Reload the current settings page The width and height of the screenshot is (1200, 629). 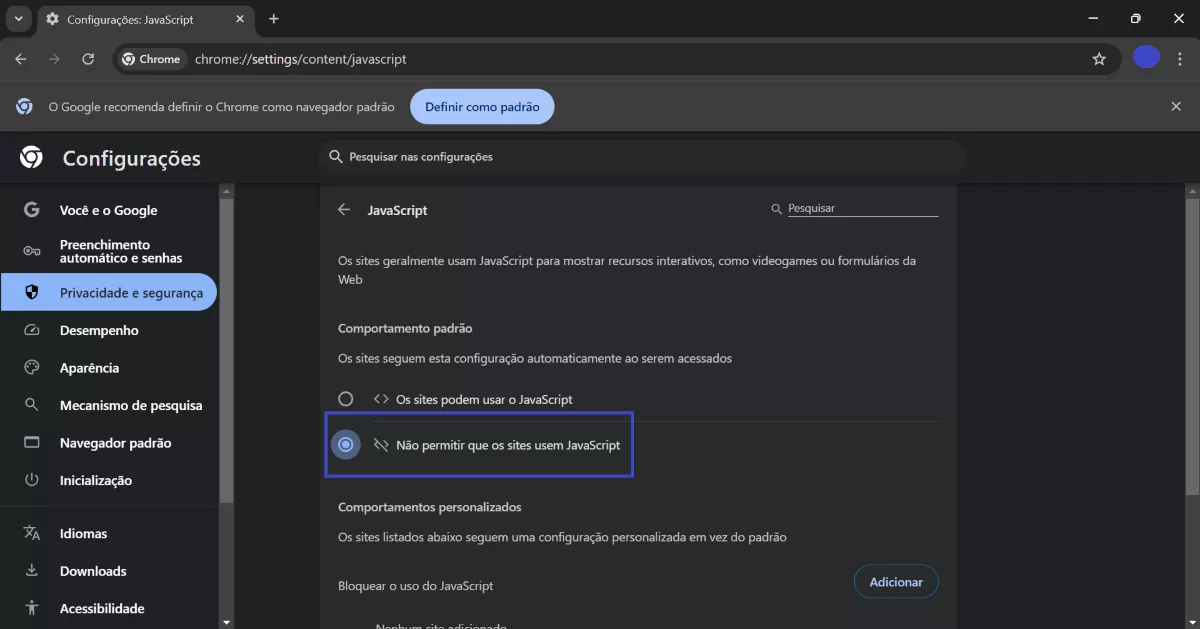tap(88, 59)
